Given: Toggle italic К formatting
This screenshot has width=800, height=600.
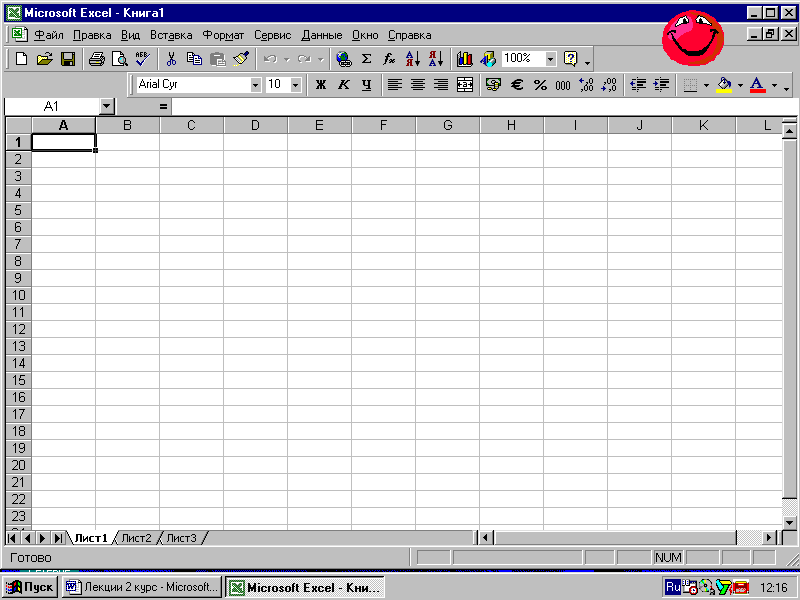Looking at the screenshot, I should coord(344,85).
